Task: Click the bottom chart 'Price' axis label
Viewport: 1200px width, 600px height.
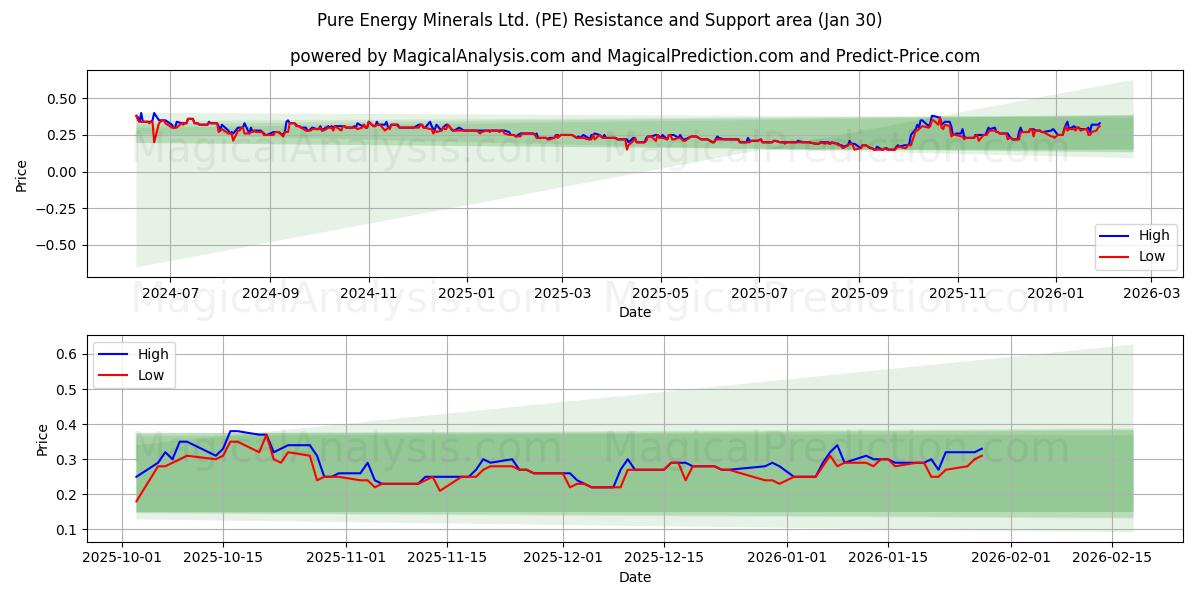Action: point(42,439)
